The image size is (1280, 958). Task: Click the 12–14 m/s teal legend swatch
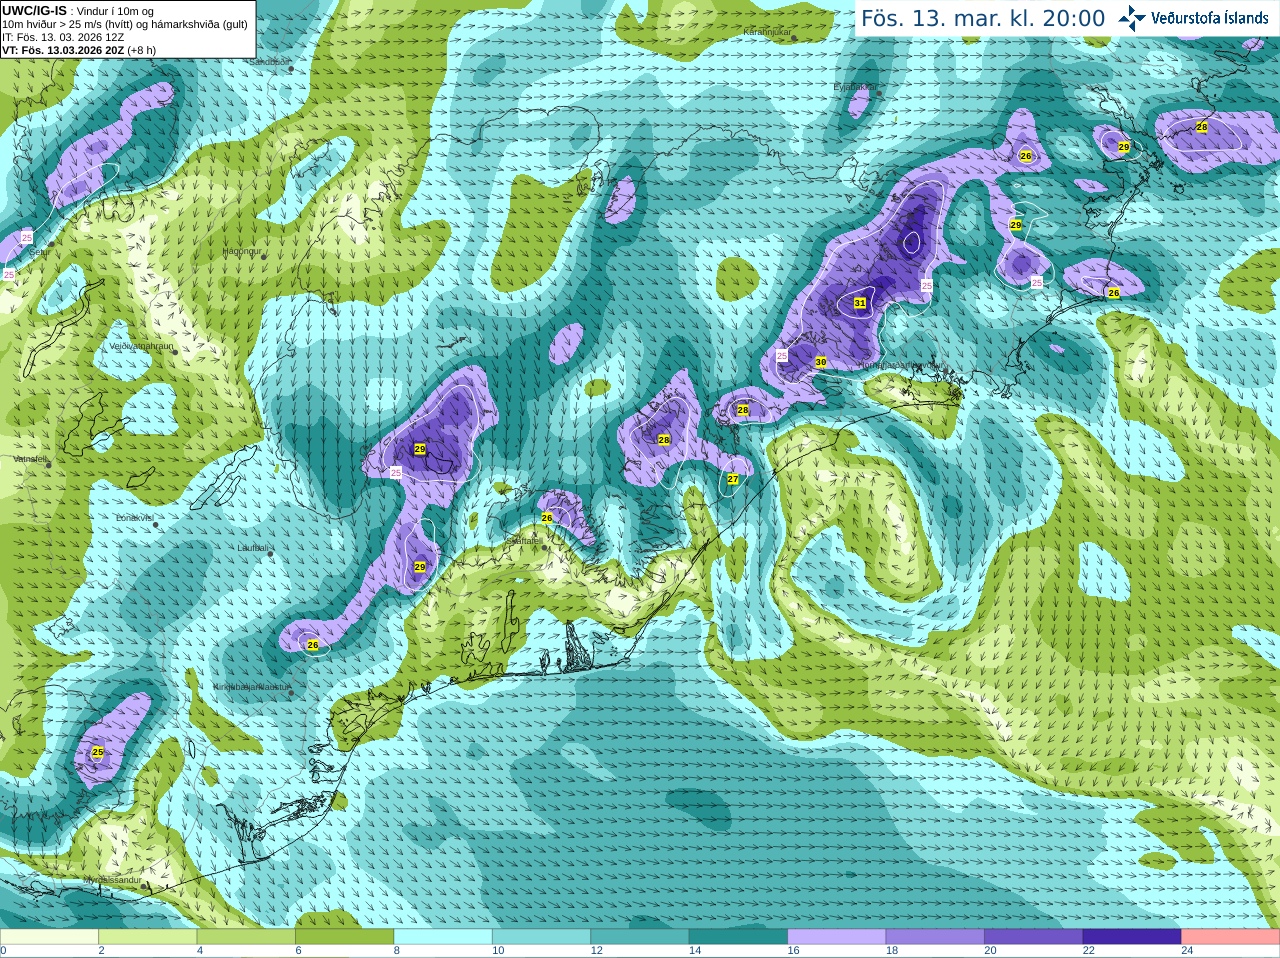[640, 937]
